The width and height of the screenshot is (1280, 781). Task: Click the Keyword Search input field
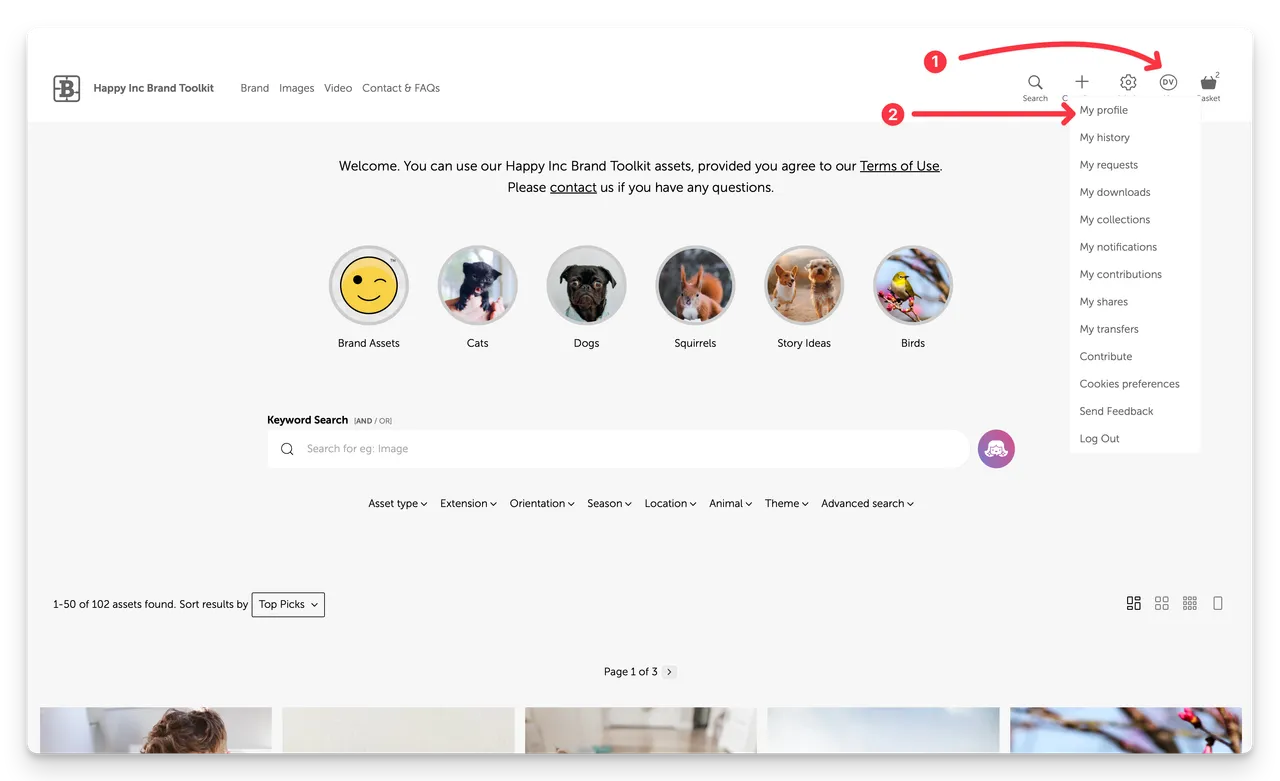pos(620,449)
